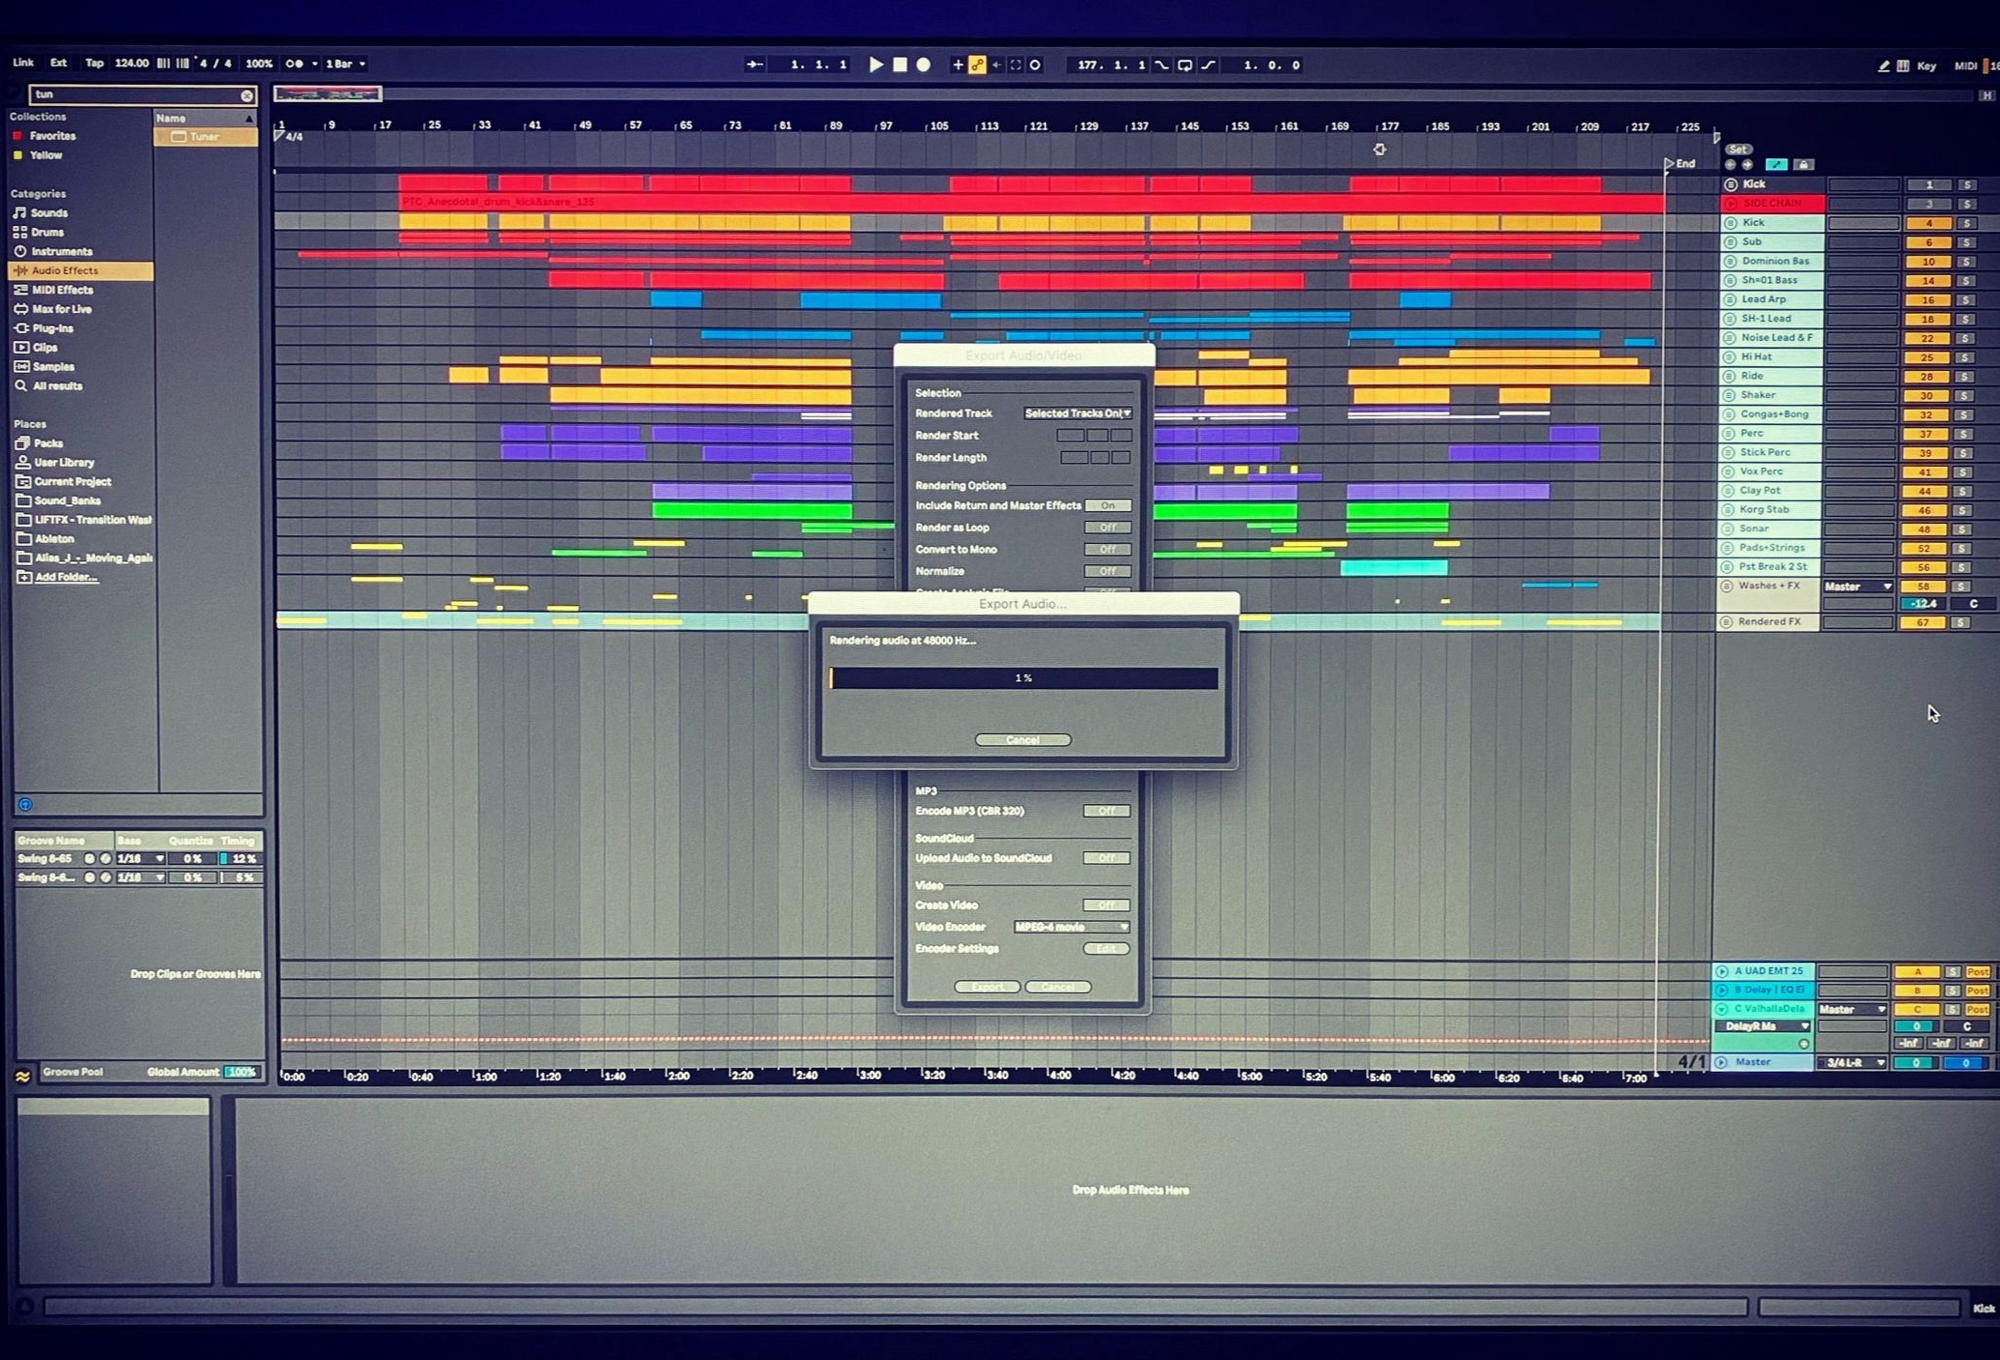
Task: Open the Video Encoder dropdown
Action: [1071, 927]
